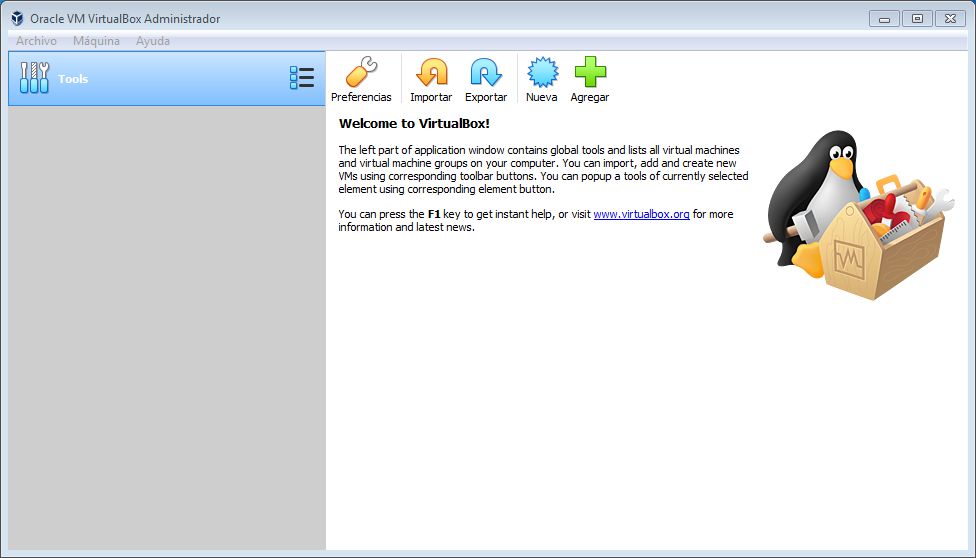Click the Importar appliance icon
Viewport: 976px width, 558px height.
coord(431,73)
